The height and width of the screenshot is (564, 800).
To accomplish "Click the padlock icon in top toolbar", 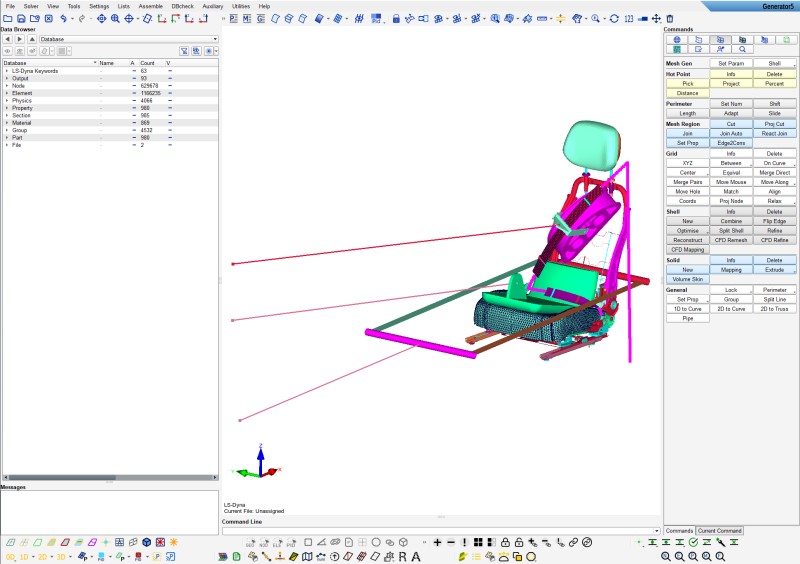I will [x=396, y=18].
